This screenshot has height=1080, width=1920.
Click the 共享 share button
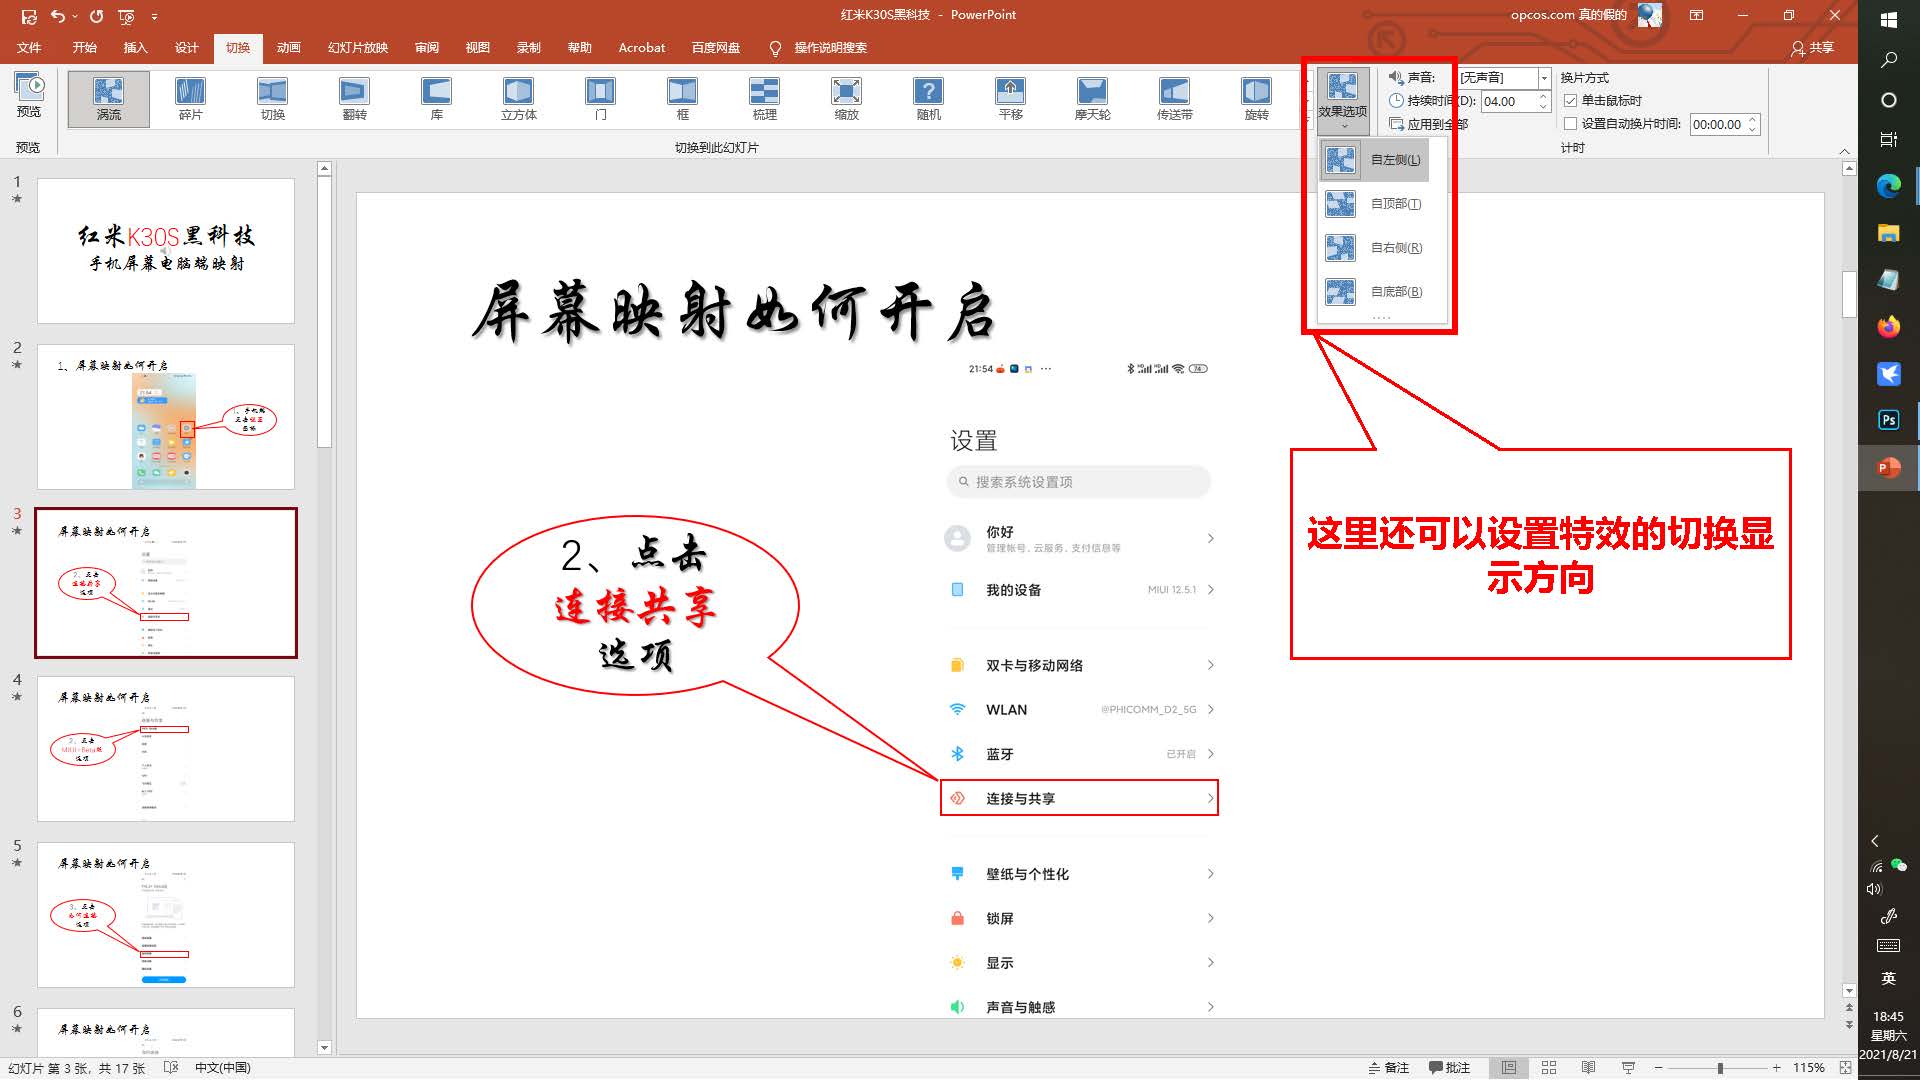point(1812,48)
